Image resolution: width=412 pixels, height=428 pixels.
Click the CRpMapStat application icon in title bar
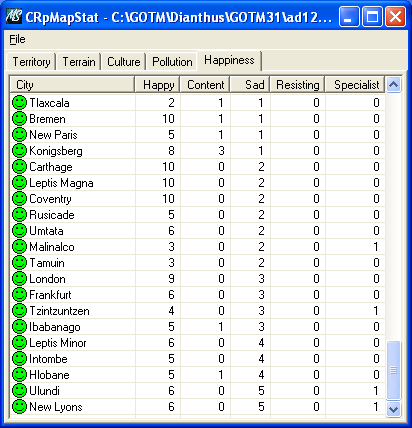point(14,16)
